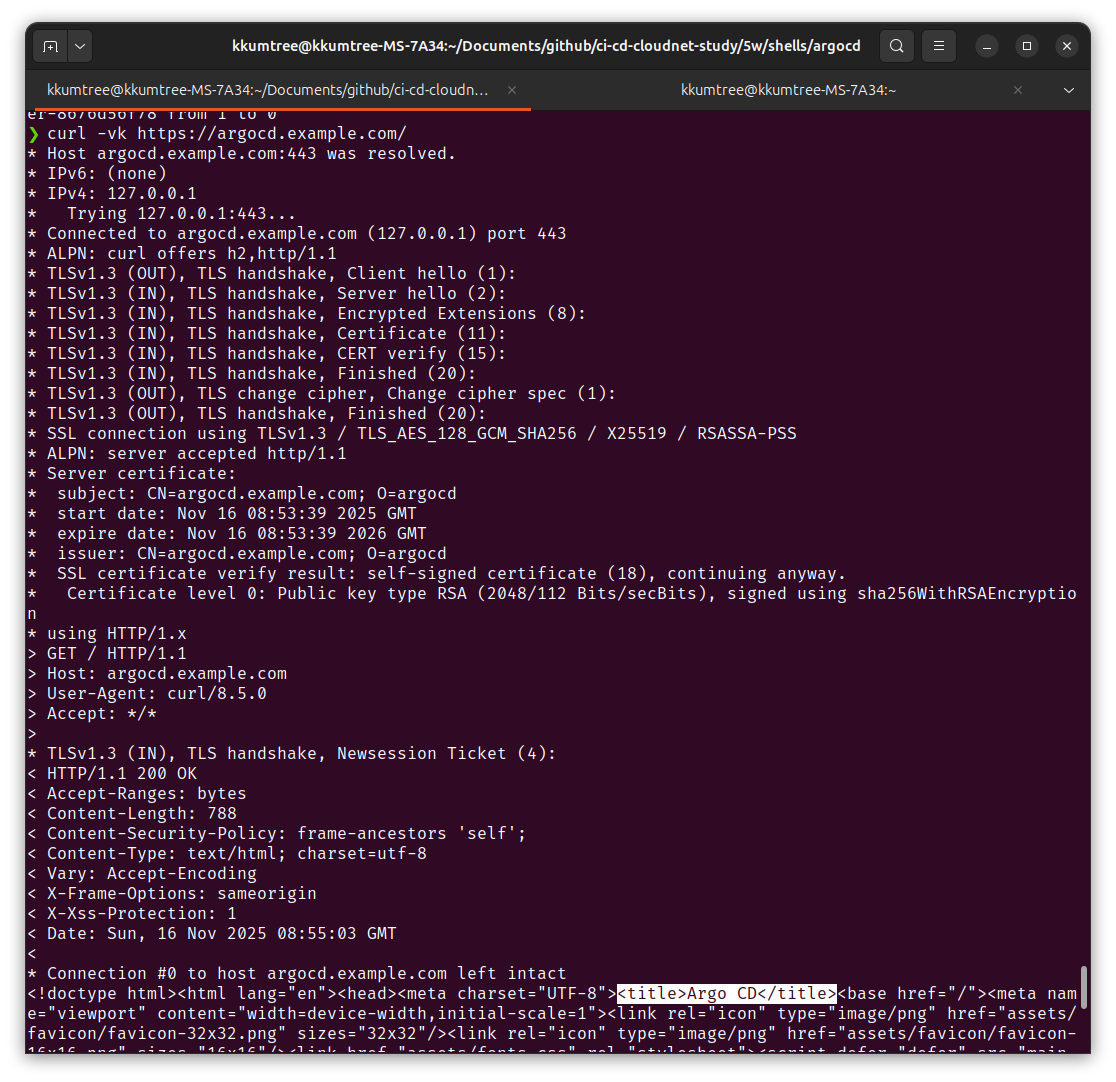Viewport: 1116px width, 1082px height.
Task: Click the 'SSL connection using TLSv1.3' line
Action: pyautogui.click(x=411, y=434)
